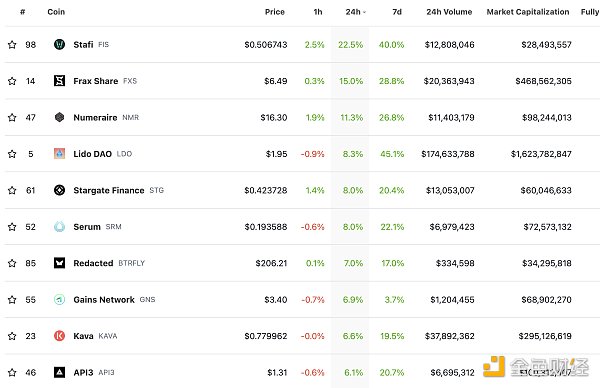
Task: Click the Numeraire logo icon
Action: 59,117
